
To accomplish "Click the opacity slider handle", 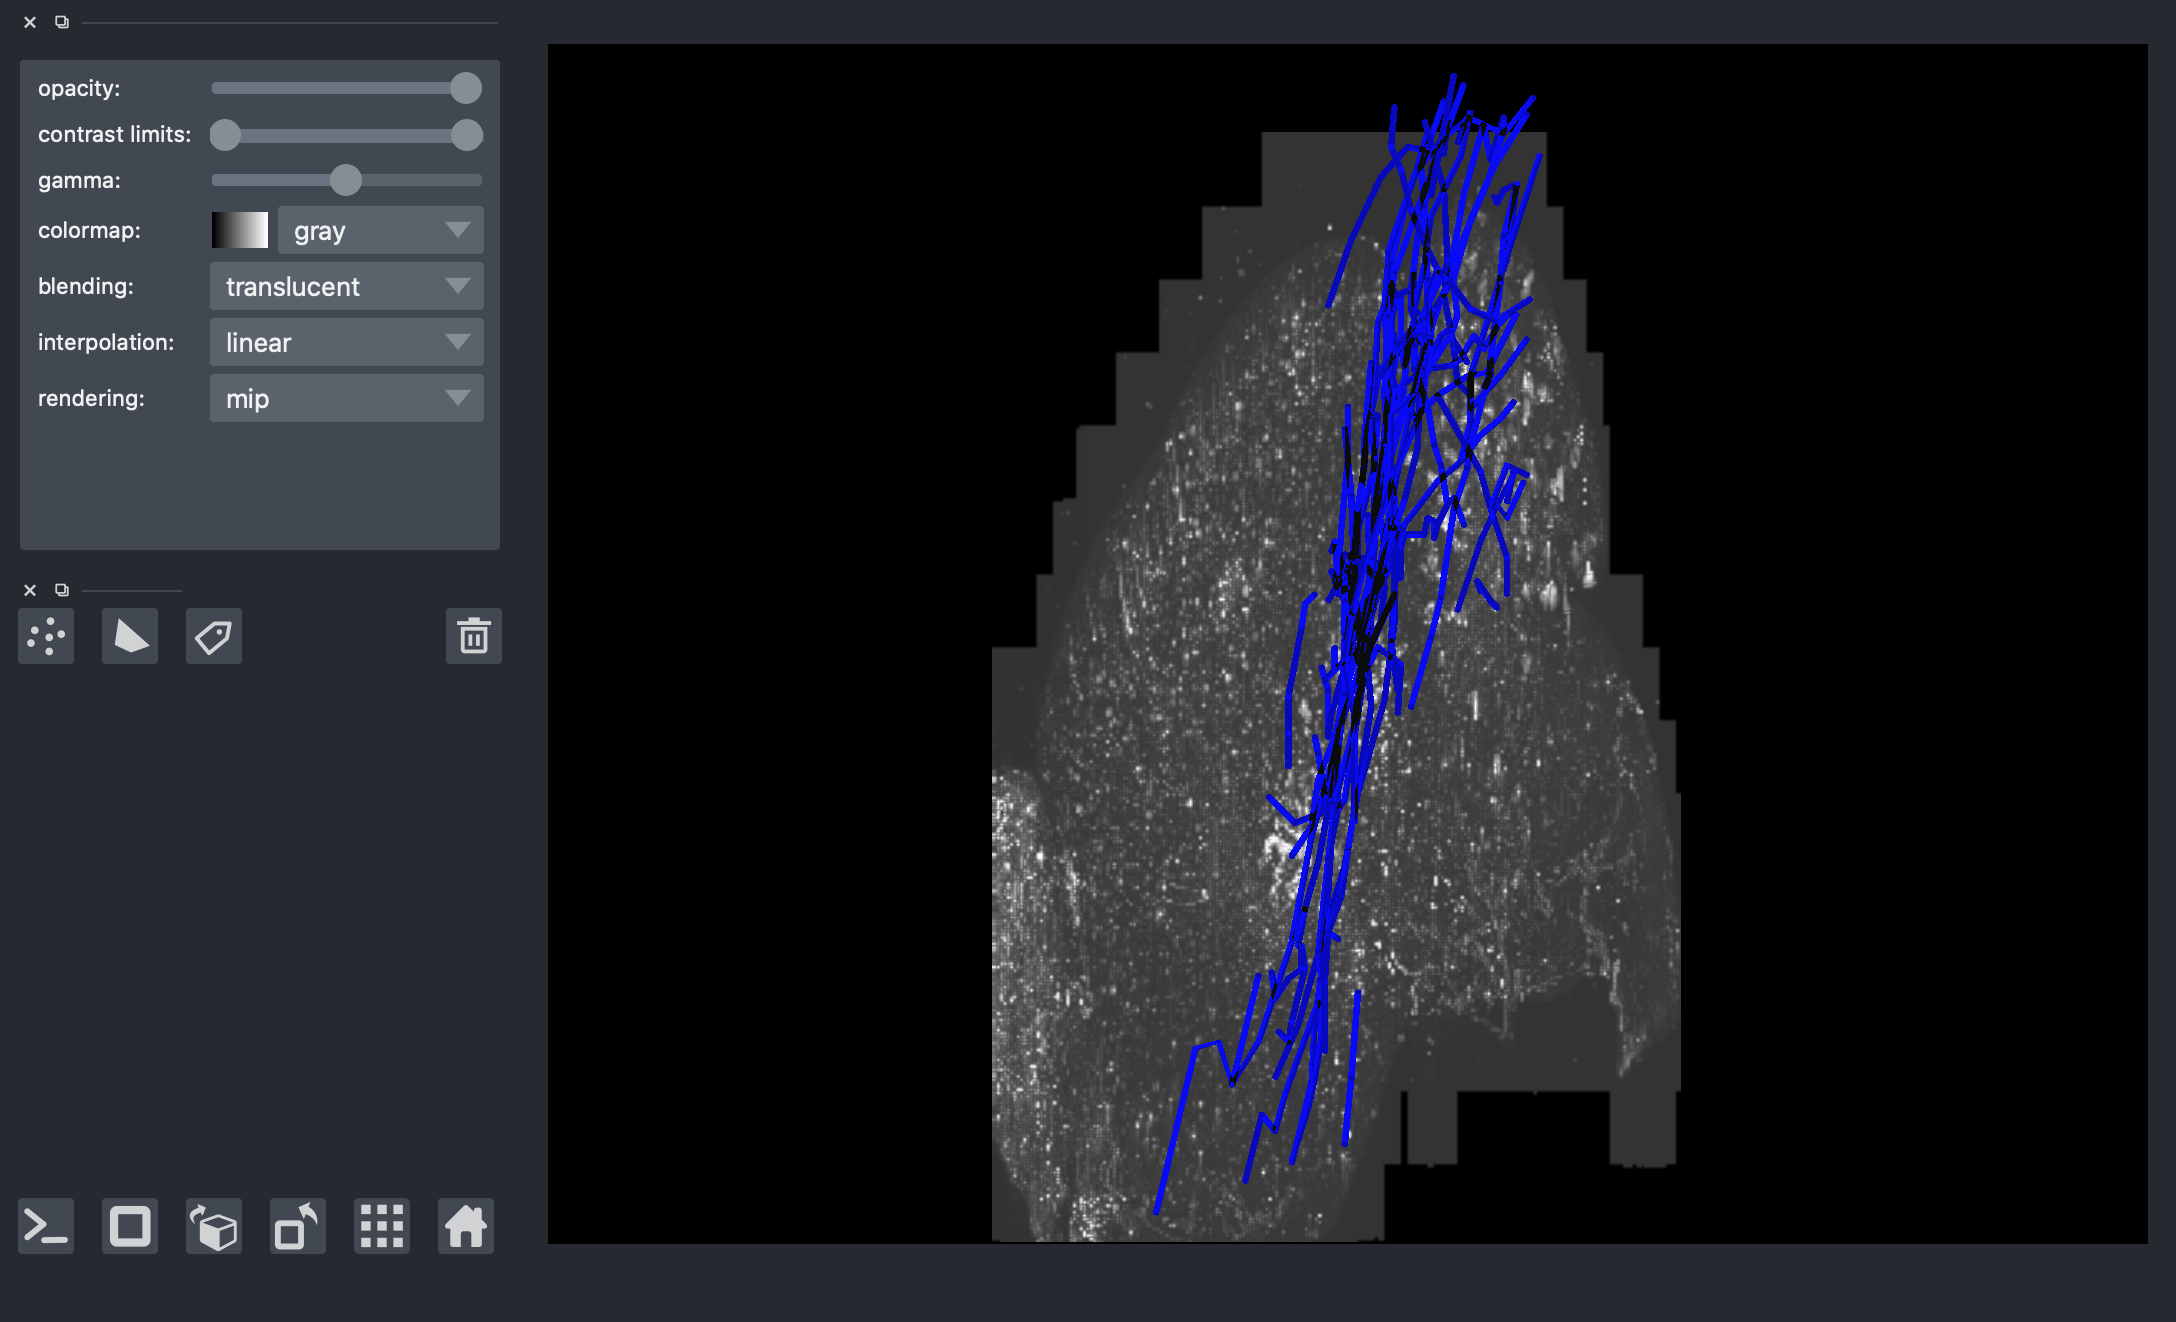I will click(466, 88).
